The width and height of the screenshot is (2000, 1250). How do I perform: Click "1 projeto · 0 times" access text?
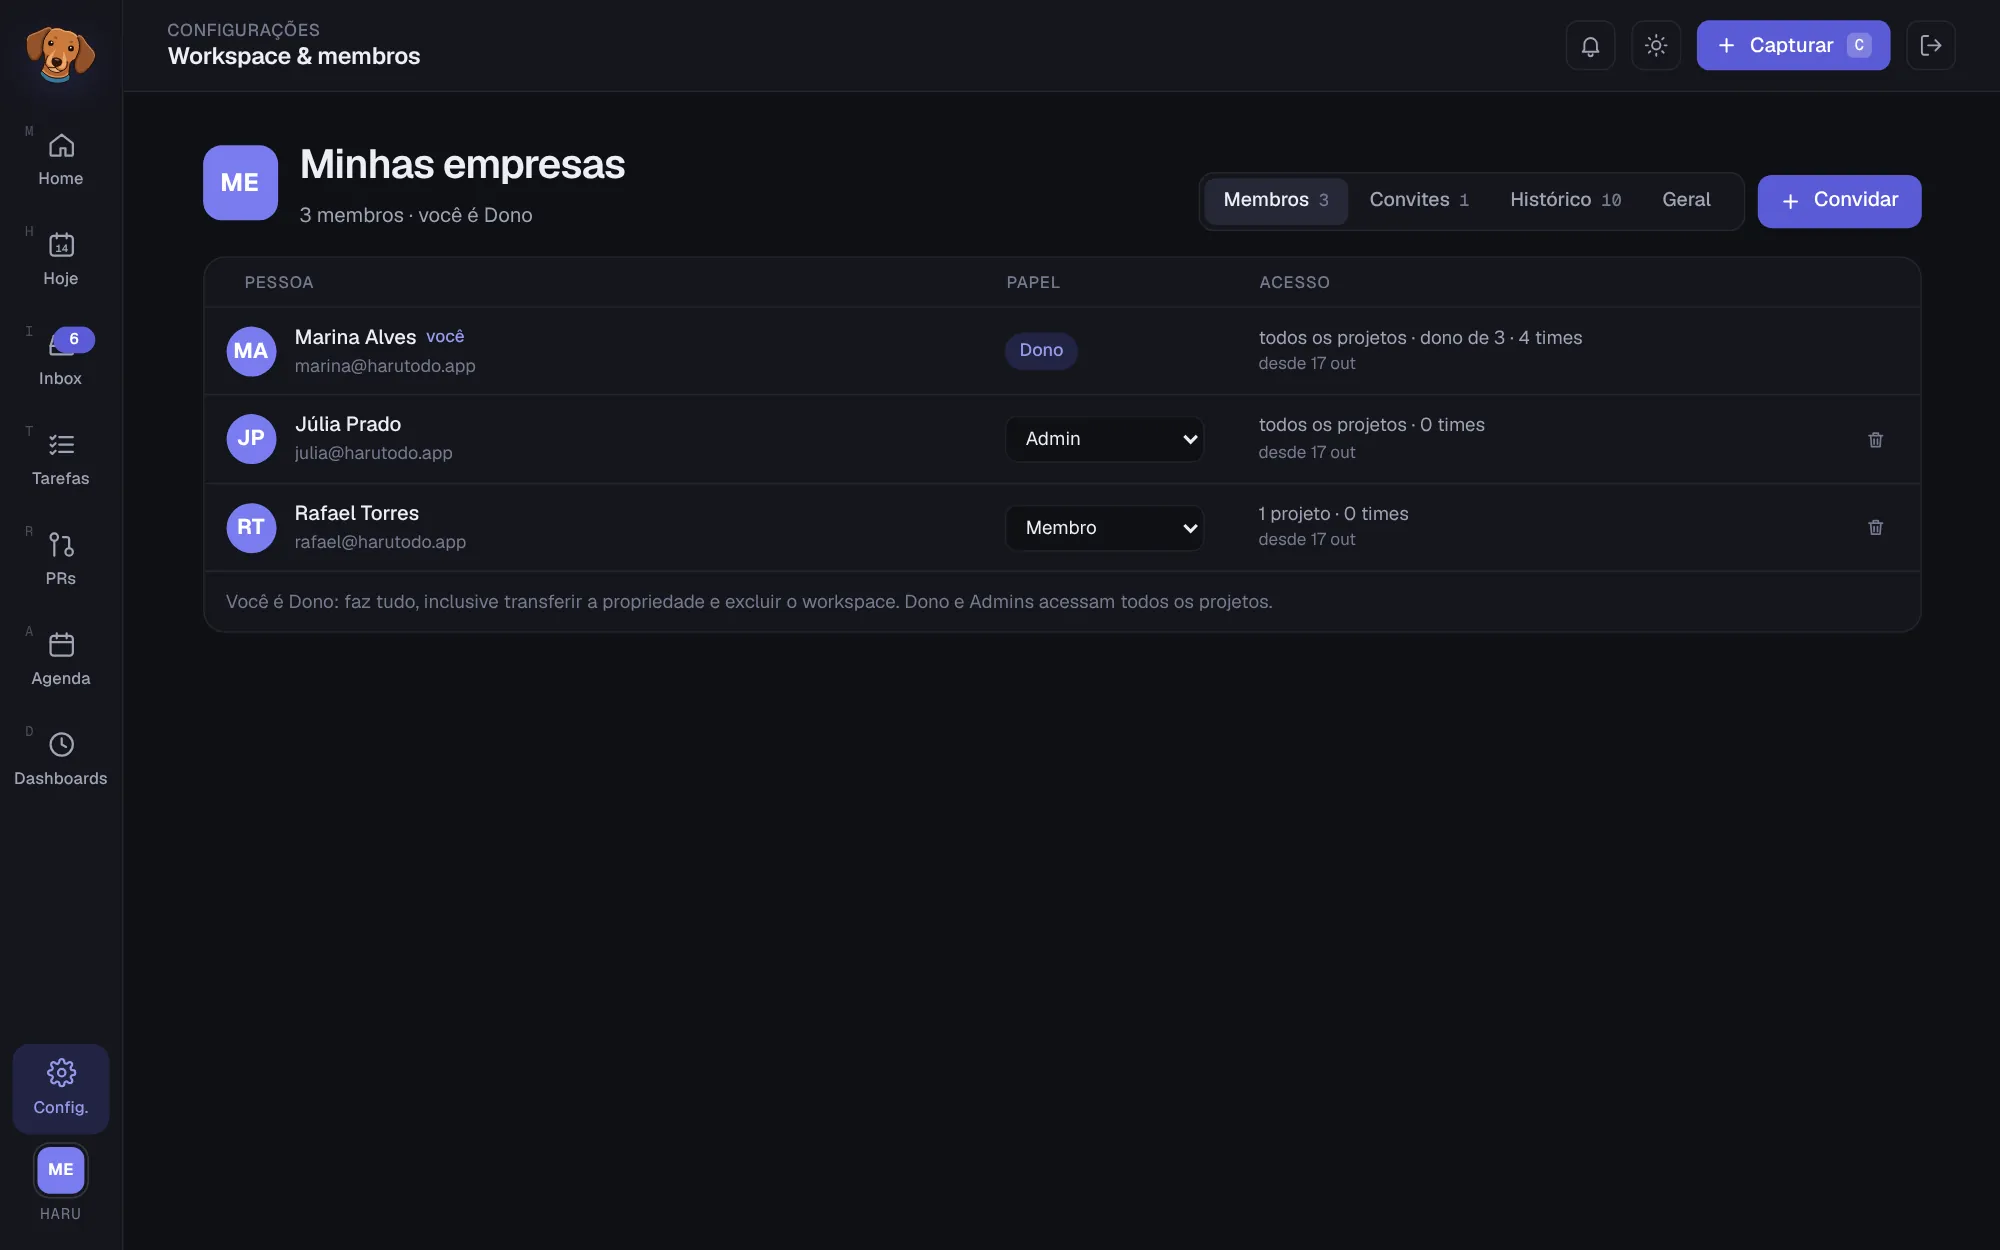(1333, 514)
